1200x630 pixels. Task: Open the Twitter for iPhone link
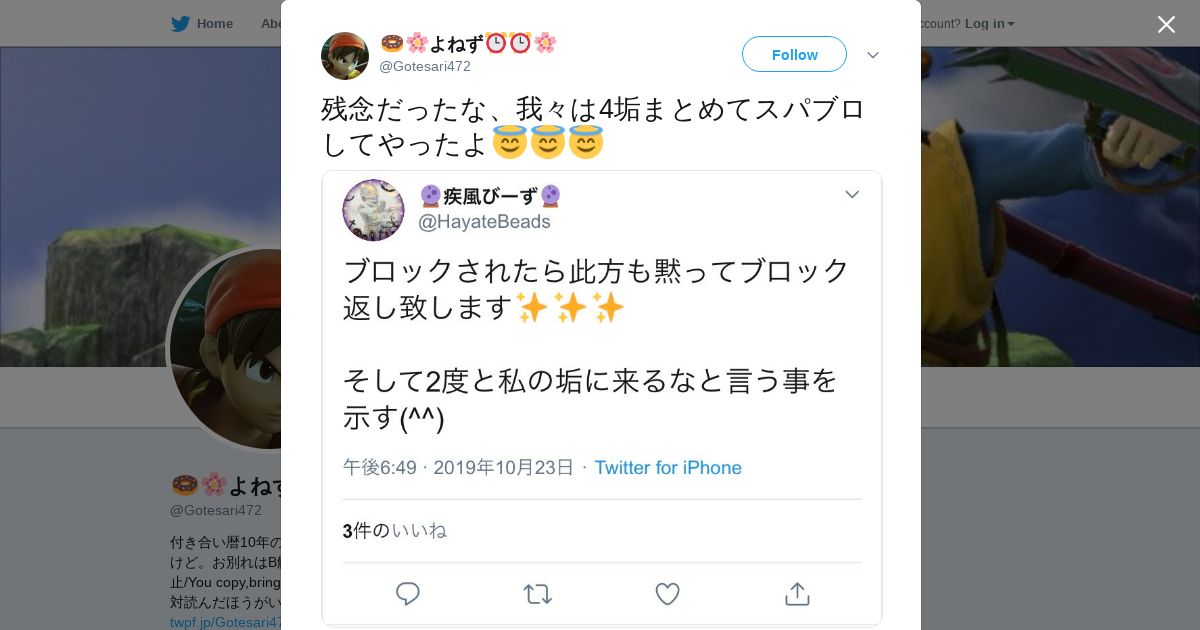click(668, 467)
